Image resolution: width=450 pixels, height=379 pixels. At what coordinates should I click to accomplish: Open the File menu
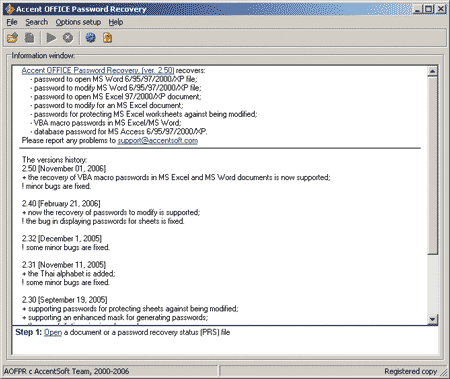click(x=12, y=22)
